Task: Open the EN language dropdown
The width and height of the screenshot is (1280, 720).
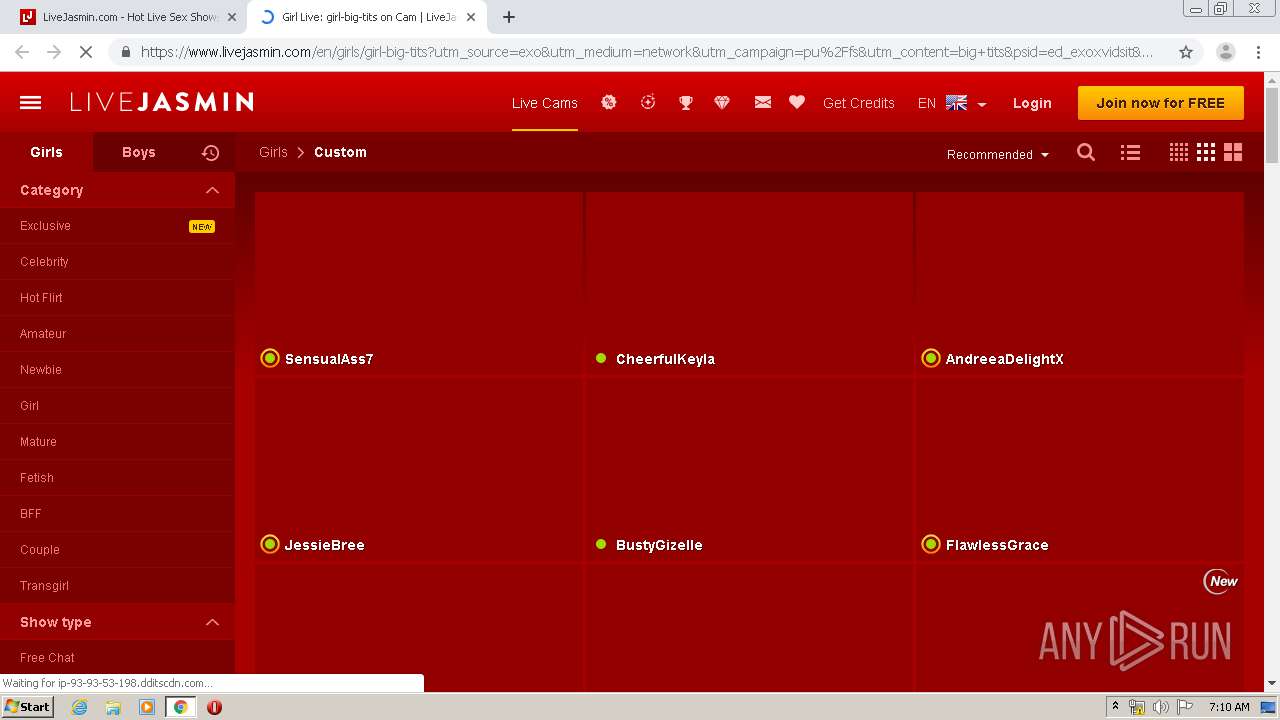Action: click(952, 103)
